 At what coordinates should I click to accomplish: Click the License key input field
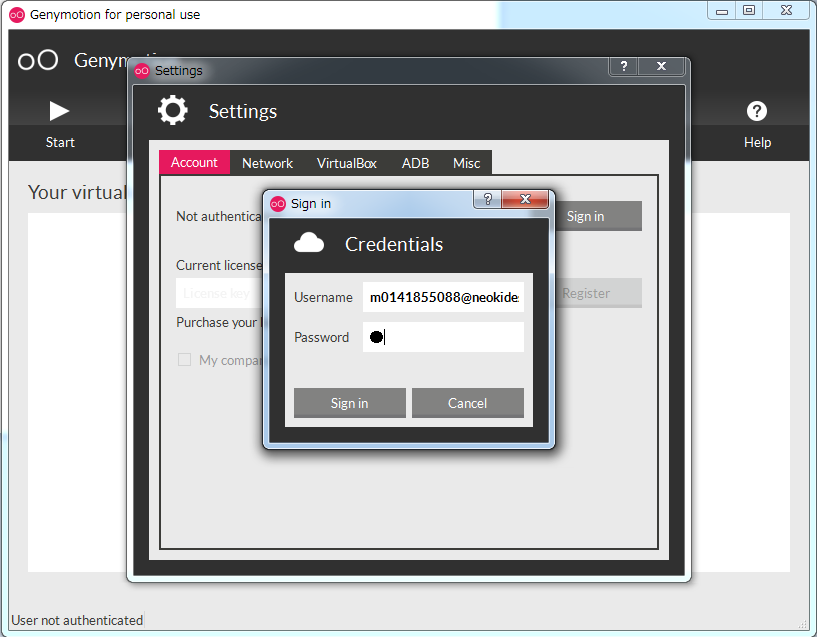click(219, 293)
